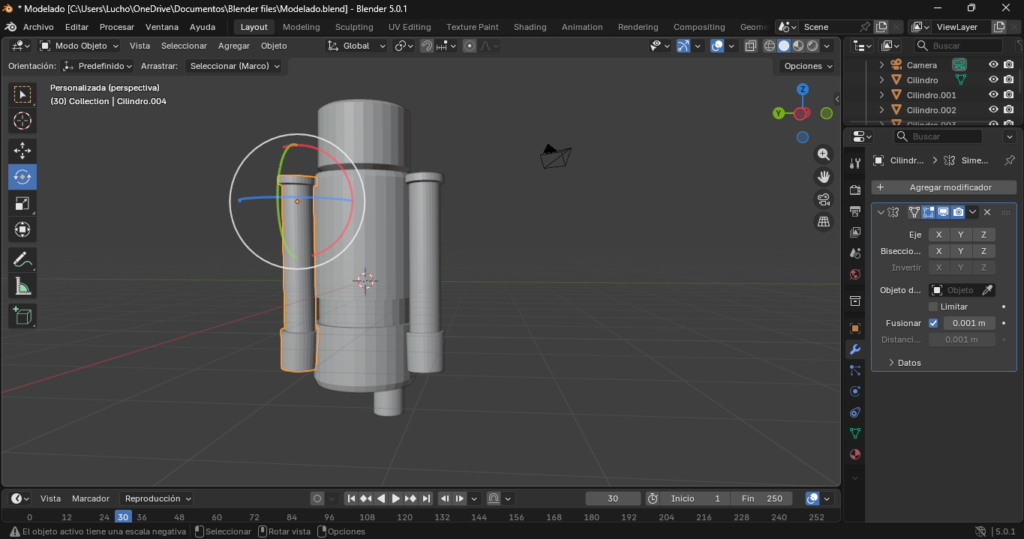Click the Fusionar 0.001 m value field
This screenshot has height=539, width=1024.
[x=969, y=323]
